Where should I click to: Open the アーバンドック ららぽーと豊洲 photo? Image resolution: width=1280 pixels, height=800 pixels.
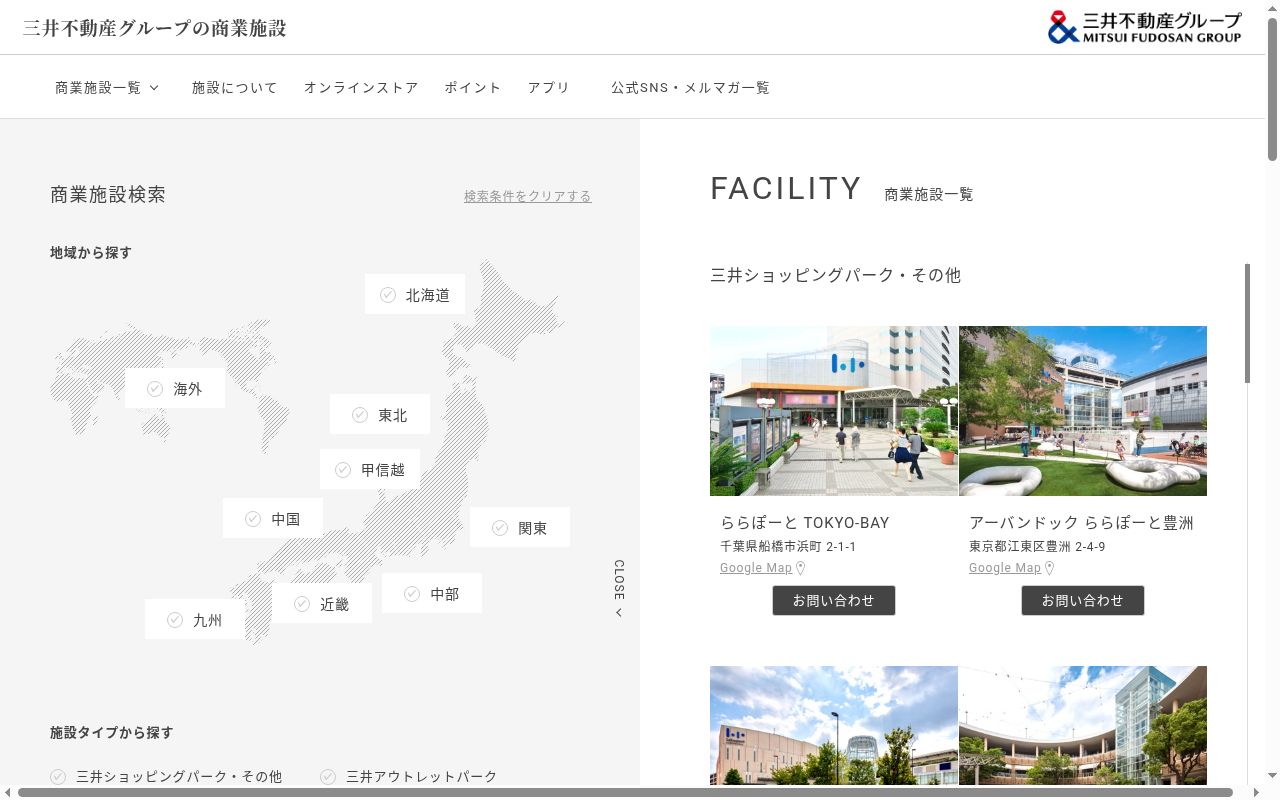click(x=1083, y=411)
